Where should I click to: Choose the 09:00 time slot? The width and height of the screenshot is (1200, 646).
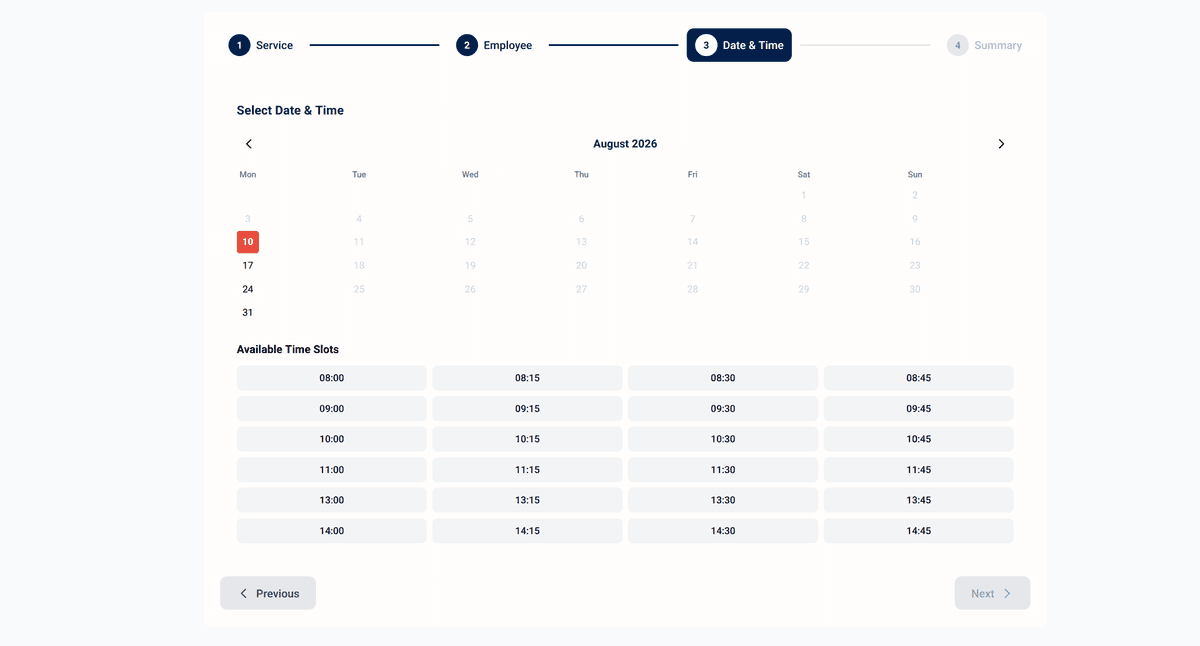(332, 408)
